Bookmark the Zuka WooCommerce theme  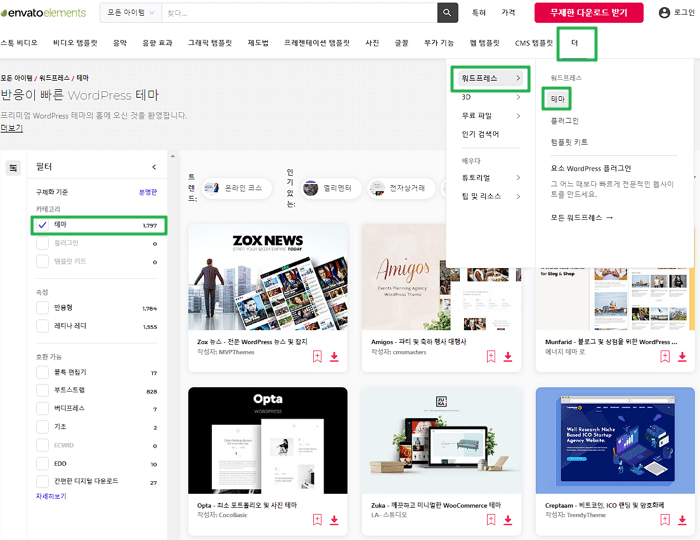pos(491,520)
